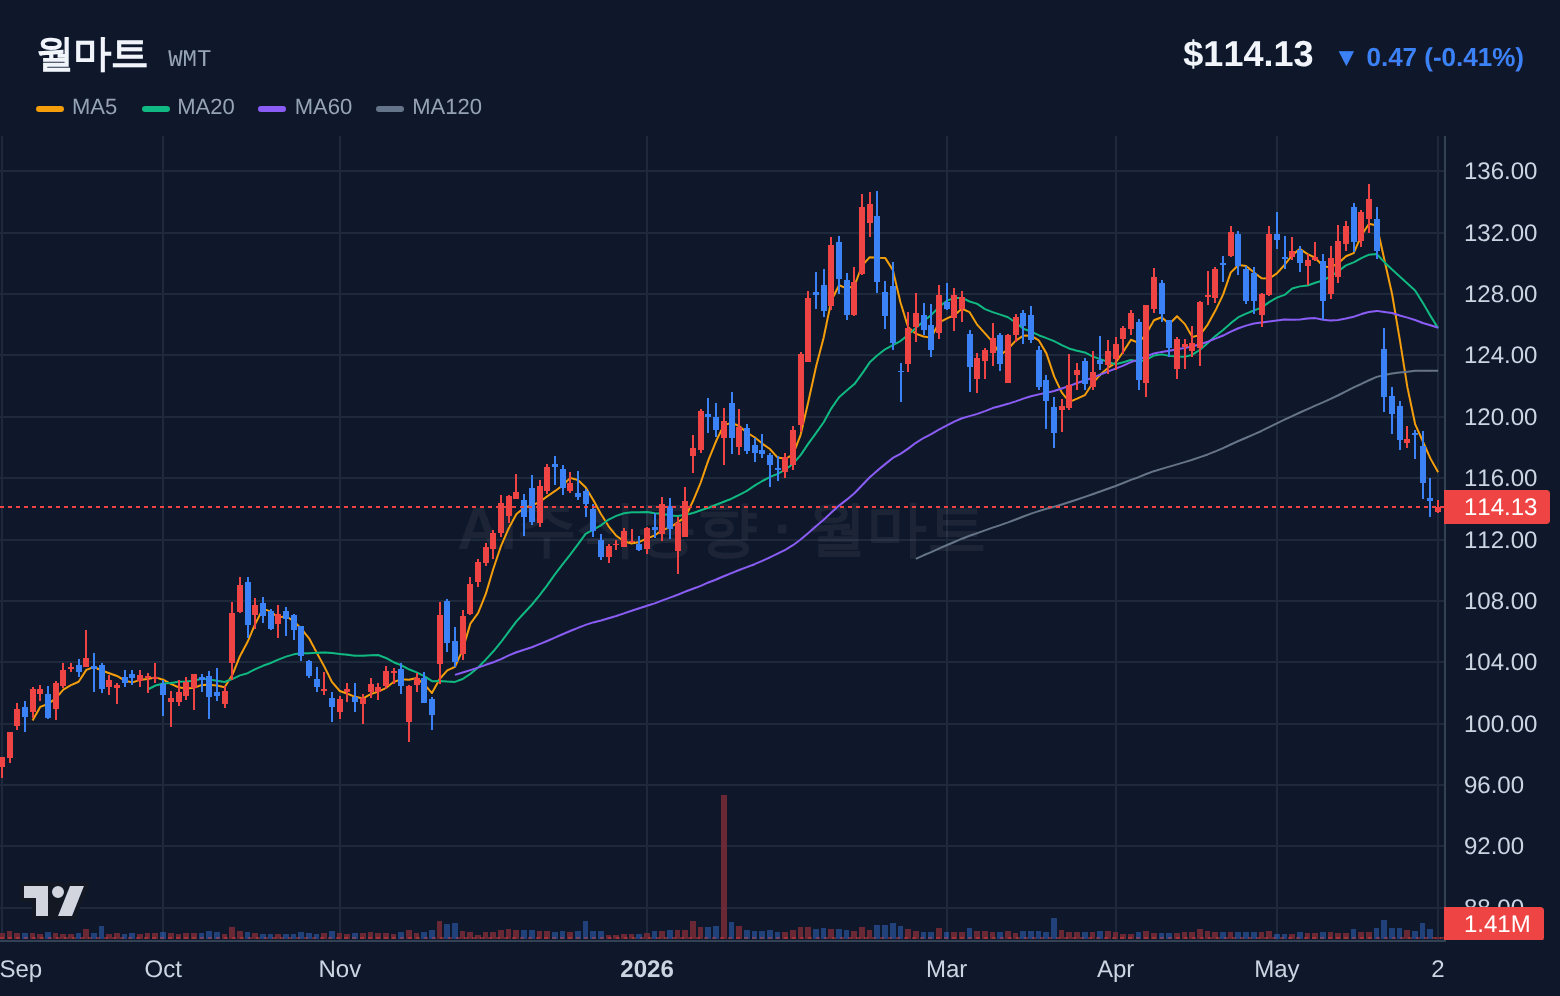Click the WMT ticker symbol

tap(189, 59)
